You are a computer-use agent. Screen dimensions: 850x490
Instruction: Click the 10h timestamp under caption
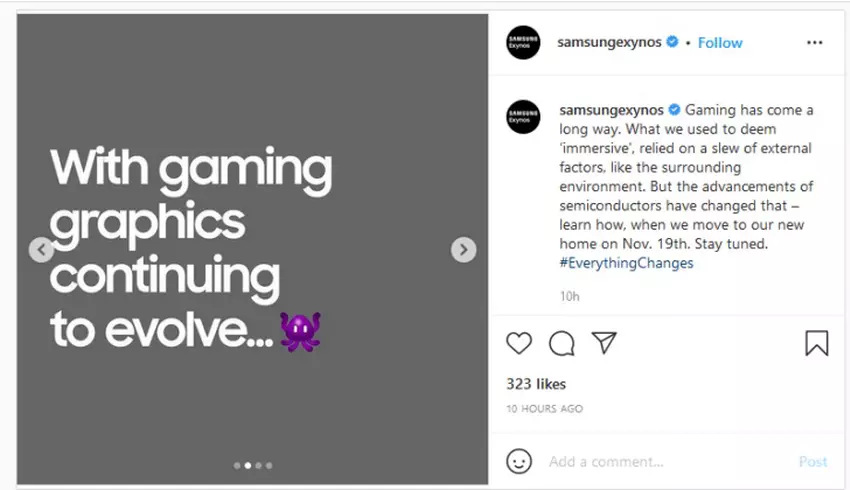coord(570,296)
